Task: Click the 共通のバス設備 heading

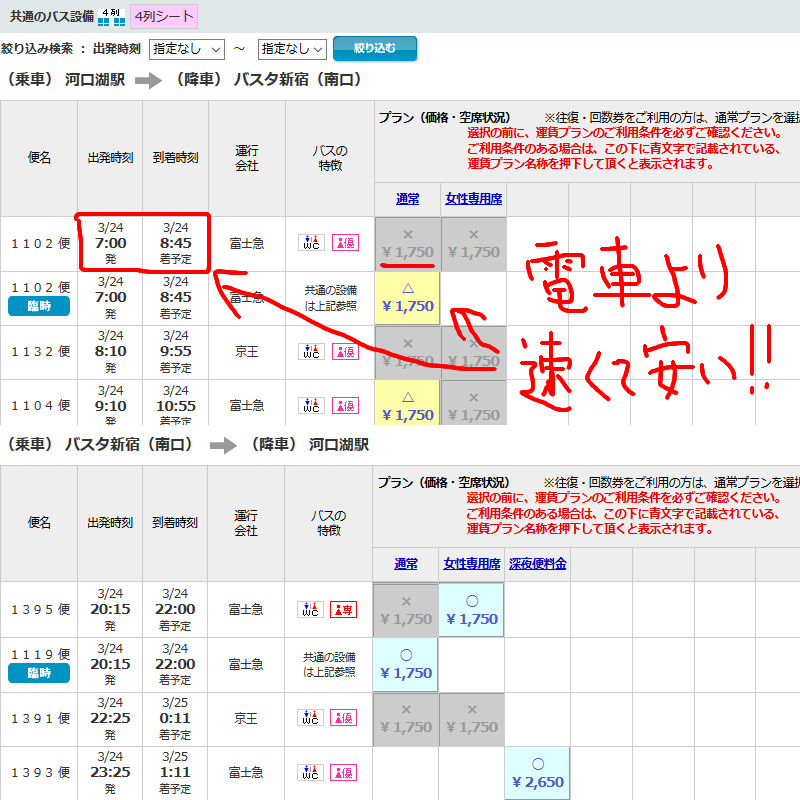Action: (x=52, y=16)
